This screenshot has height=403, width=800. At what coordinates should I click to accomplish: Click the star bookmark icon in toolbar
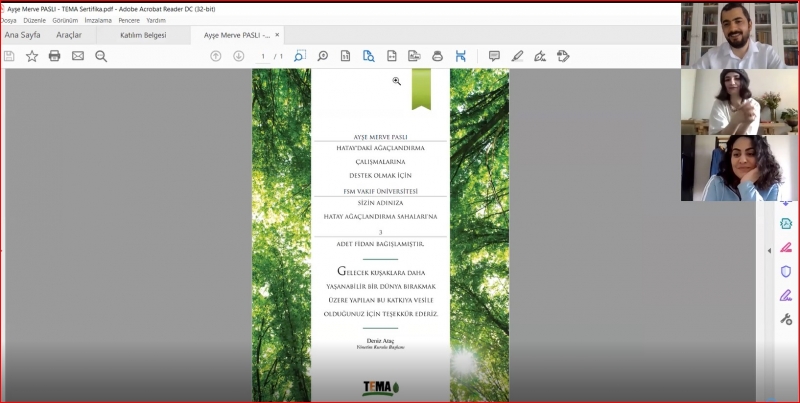(x=32, y=56)
